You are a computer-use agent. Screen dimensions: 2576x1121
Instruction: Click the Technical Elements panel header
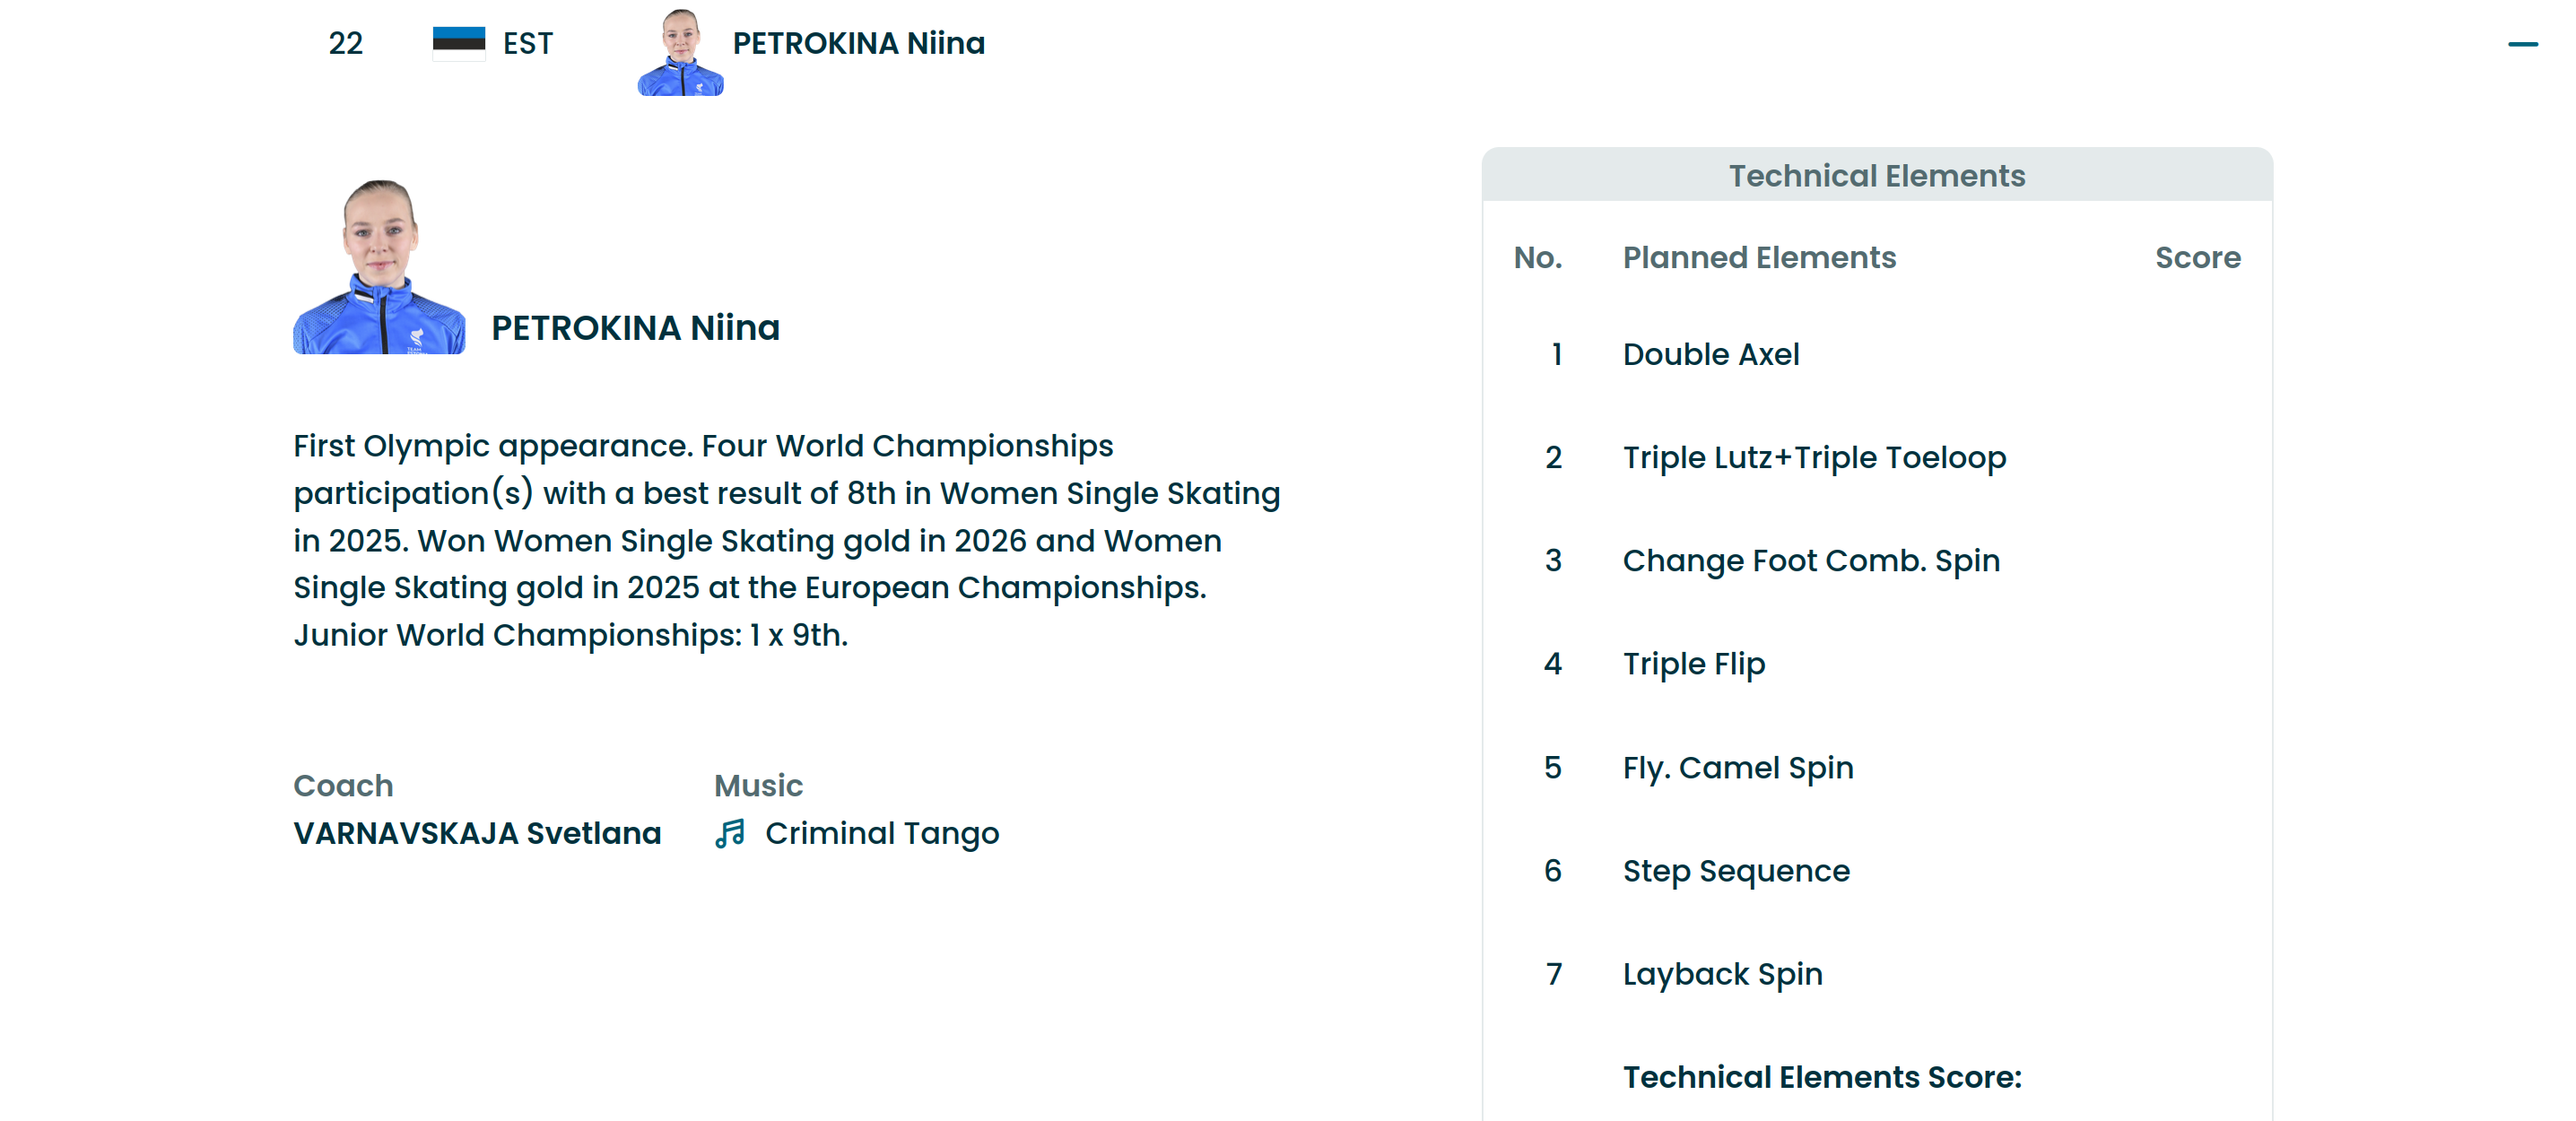pos(1876,176)
